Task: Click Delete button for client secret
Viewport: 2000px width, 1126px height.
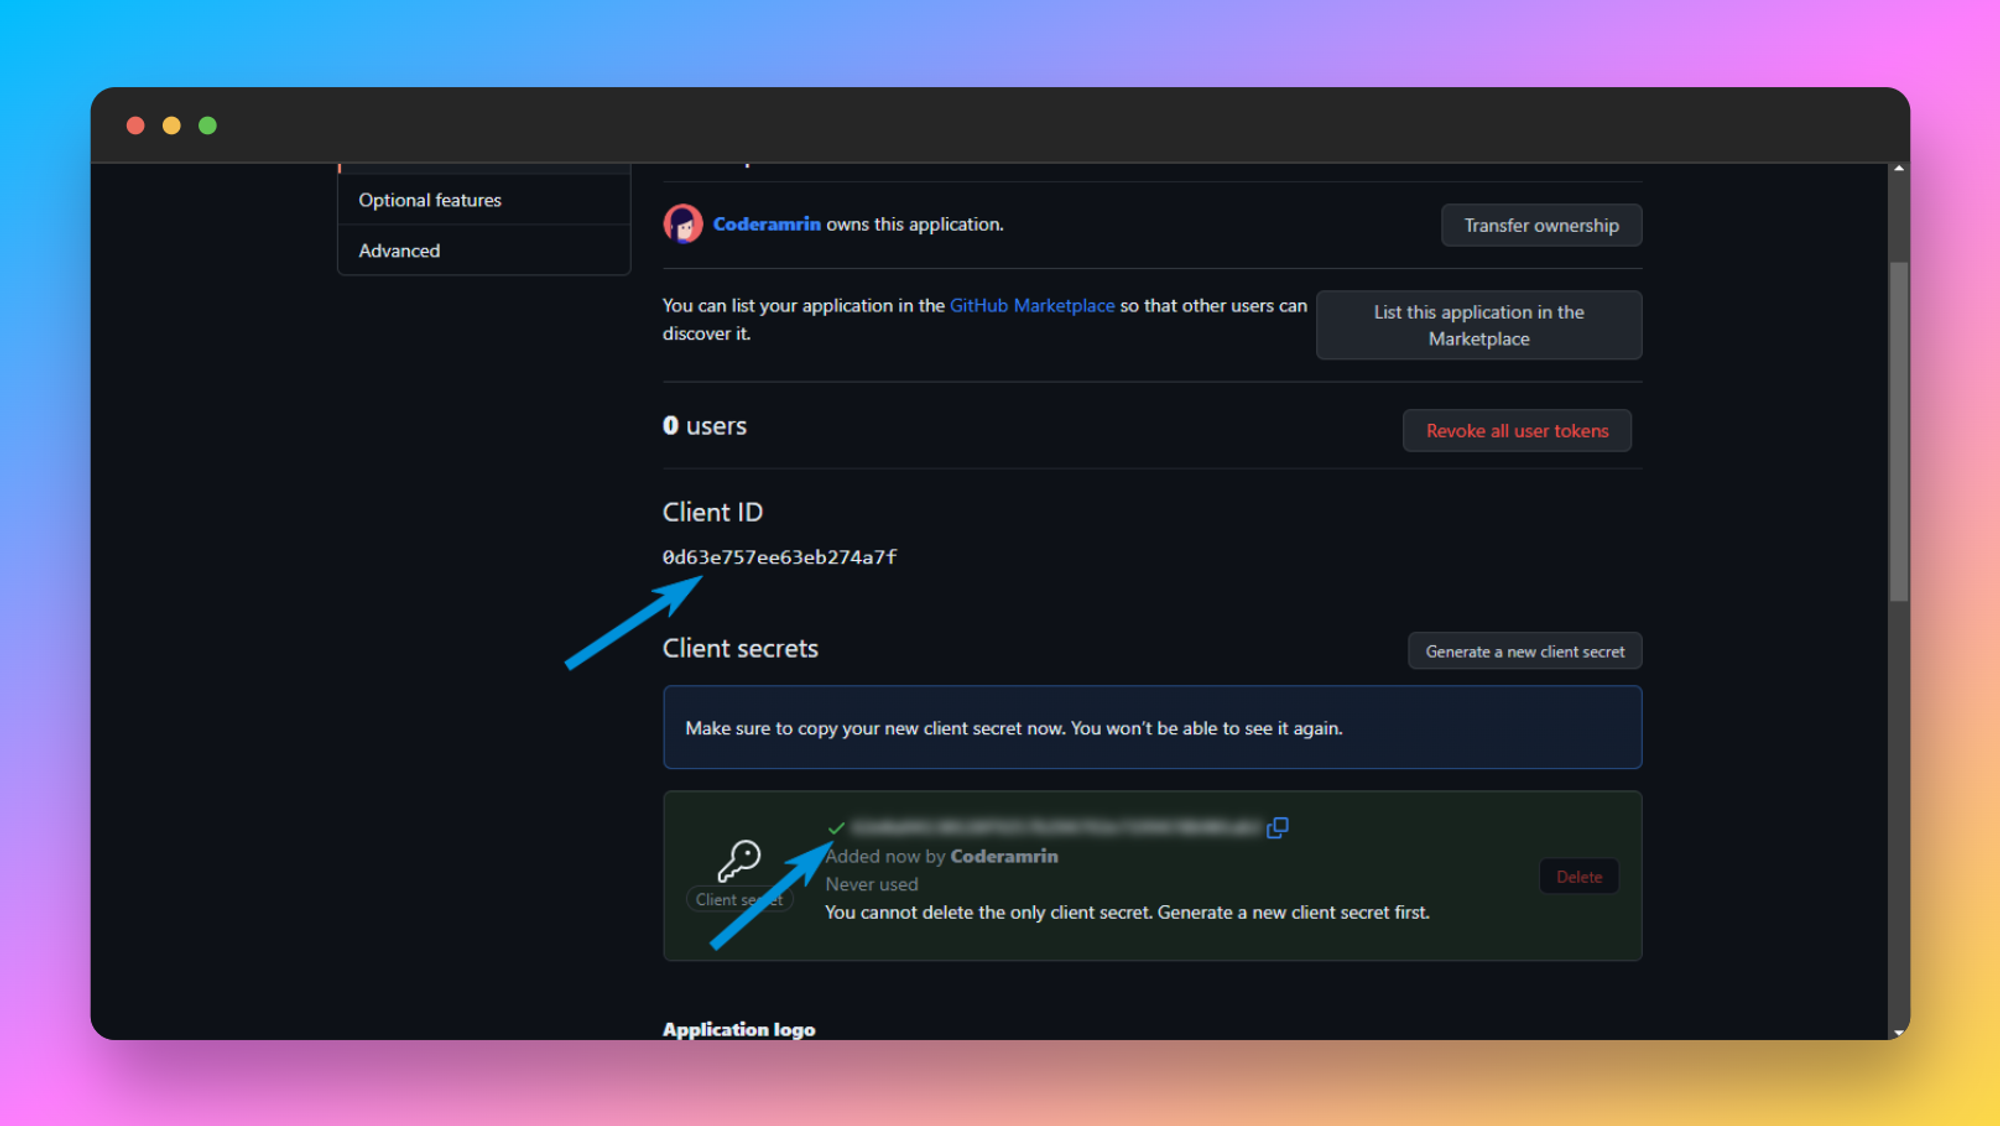Action: (x=1580, y=876)
